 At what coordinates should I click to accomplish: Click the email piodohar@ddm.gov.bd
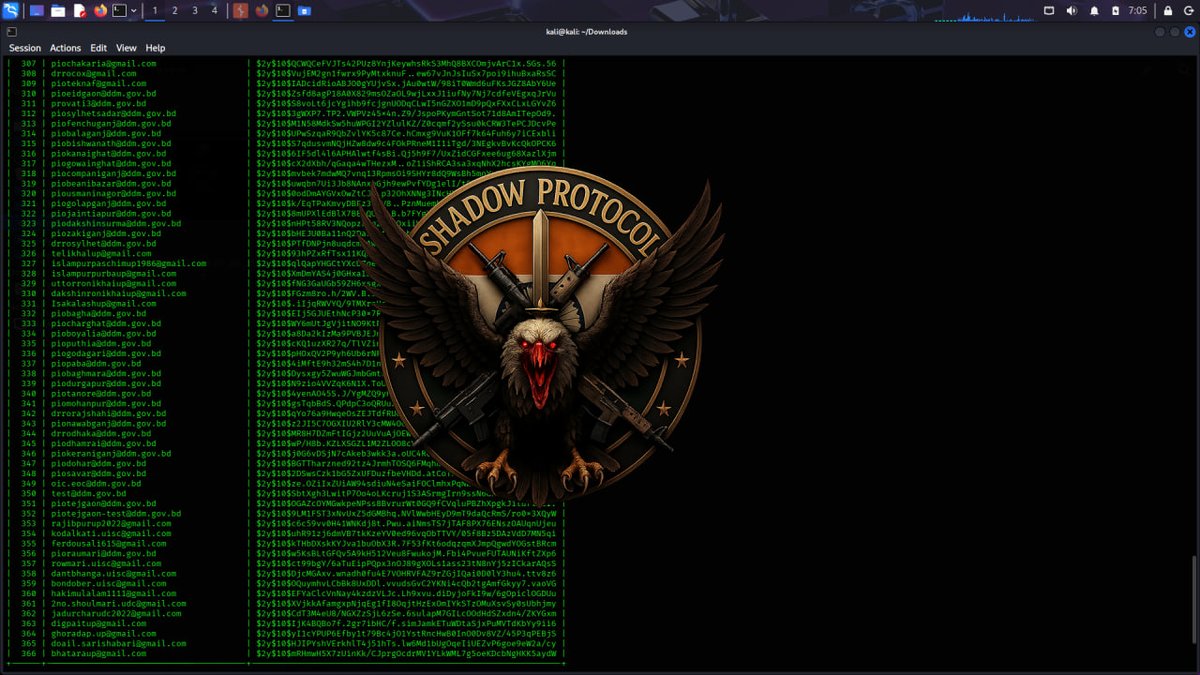pos(101,463)
